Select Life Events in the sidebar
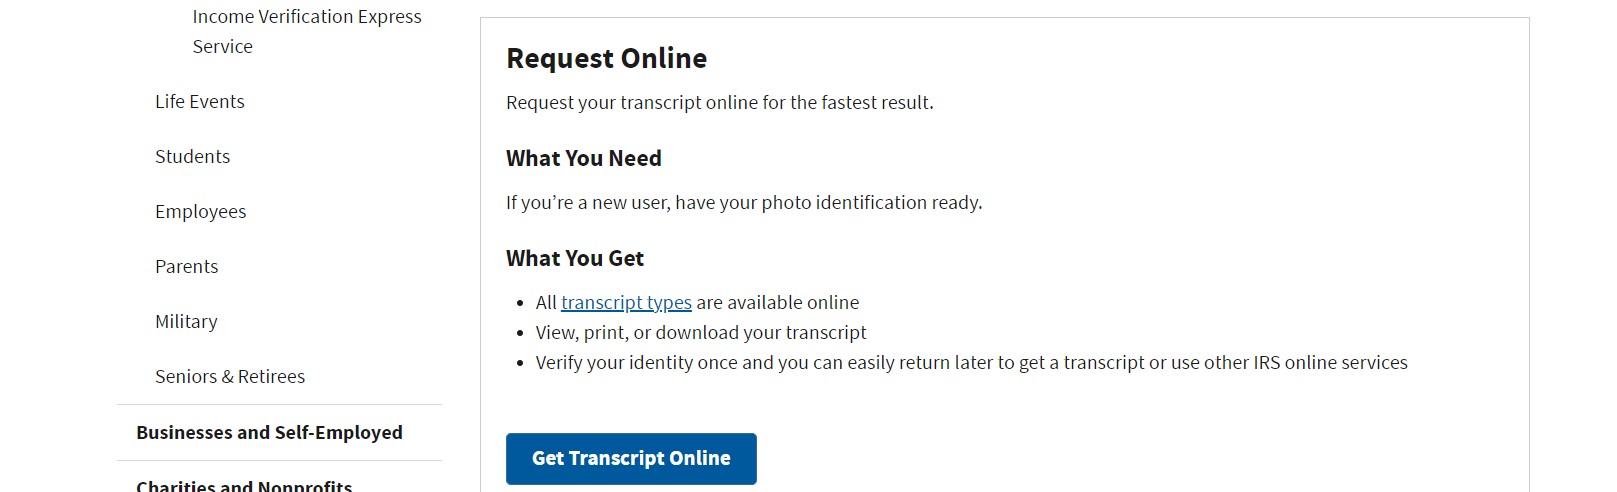Image resolution: width=1617 pixels, height=492 pixels. pyautogui.click(x=200, y=102)
